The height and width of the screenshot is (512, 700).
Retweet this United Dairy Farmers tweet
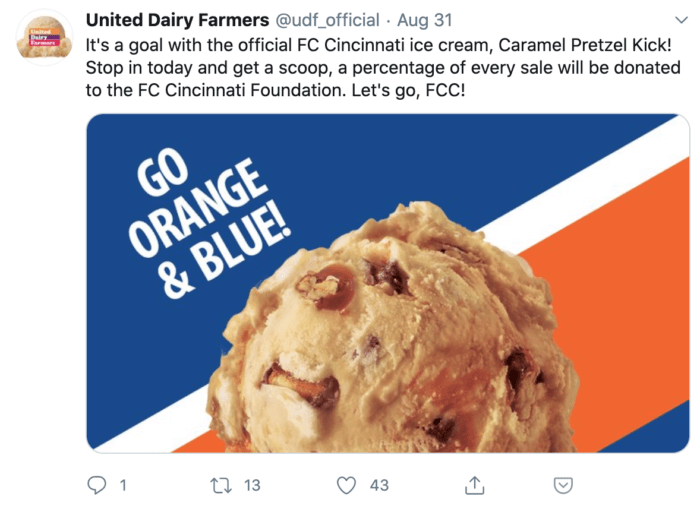[x=221, y=485]
